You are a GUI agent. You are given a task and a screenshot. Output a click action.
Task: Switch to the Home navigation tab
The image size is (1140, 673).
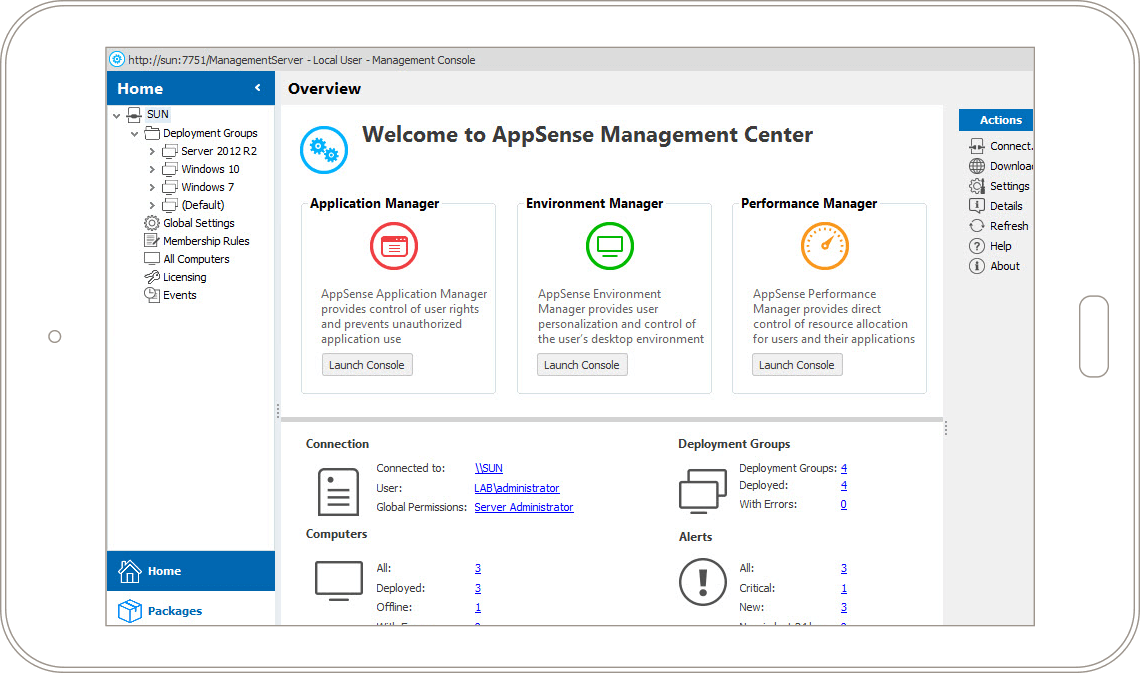190,571
